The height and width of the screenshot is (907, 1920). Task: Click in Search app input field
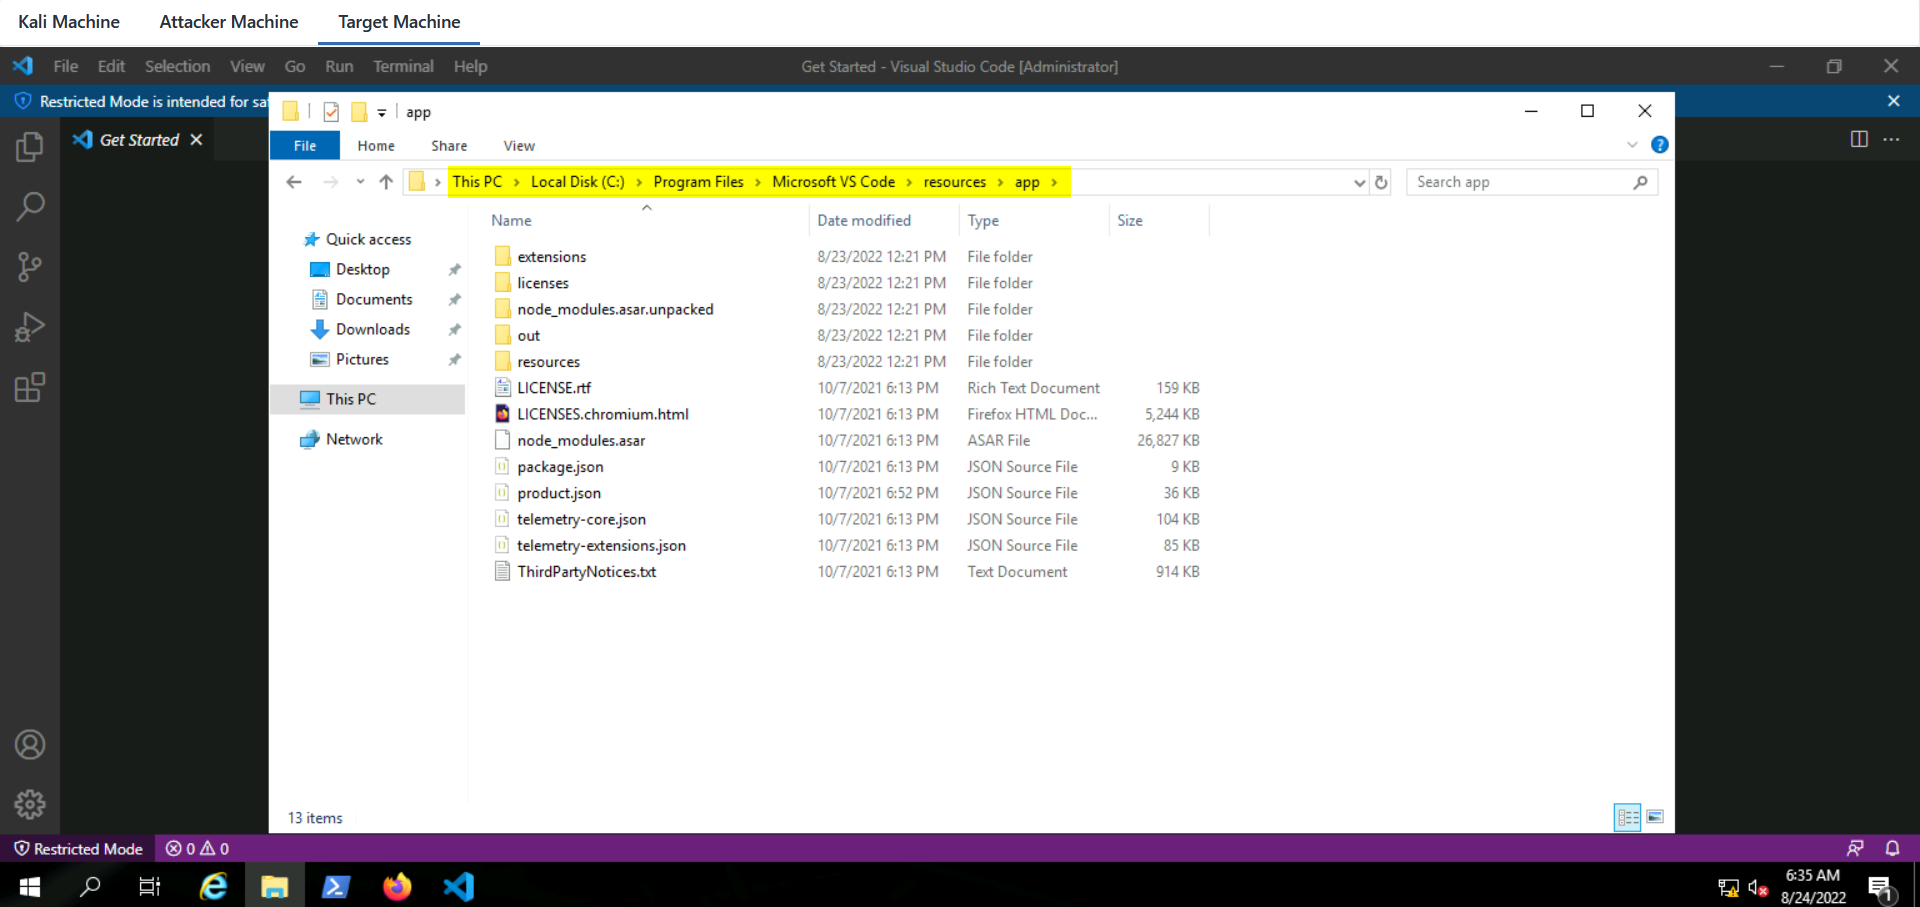click(1518, 182)
